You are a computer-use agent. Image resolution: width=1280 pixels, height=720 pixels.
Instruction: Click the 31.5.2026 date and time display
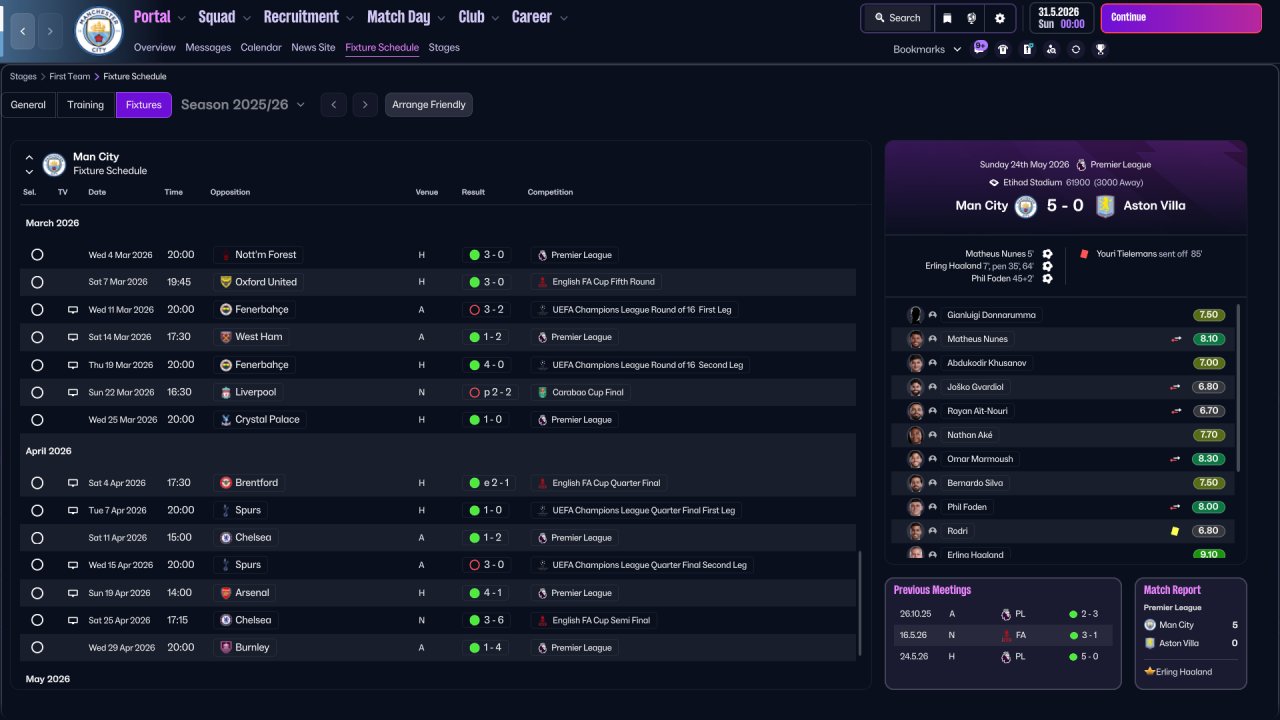1061,18
